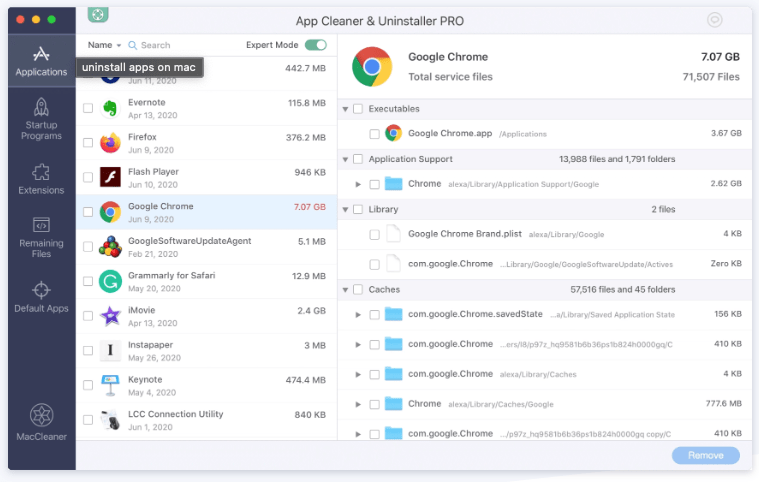Click the Remove button
The height and width of the screenshot is (482, 759).
(705, 455)
